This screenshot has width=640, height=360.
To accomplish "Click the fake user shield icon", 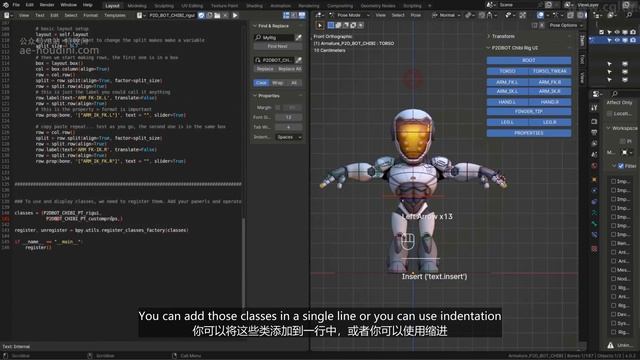I will pyautogui.click(x=202, y=16).
